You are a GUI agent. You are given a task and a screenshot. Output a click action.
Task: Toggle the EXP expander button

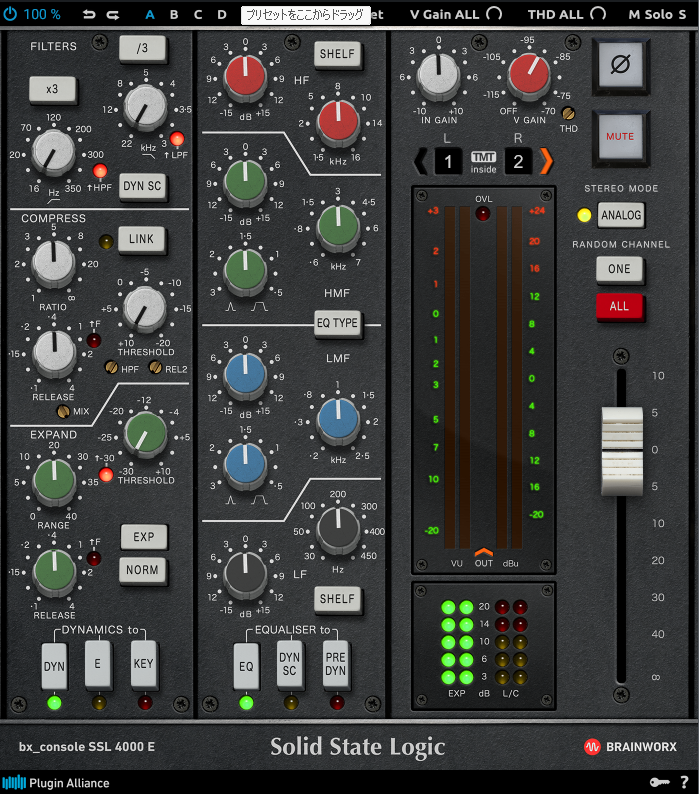[x=144, y=537]
